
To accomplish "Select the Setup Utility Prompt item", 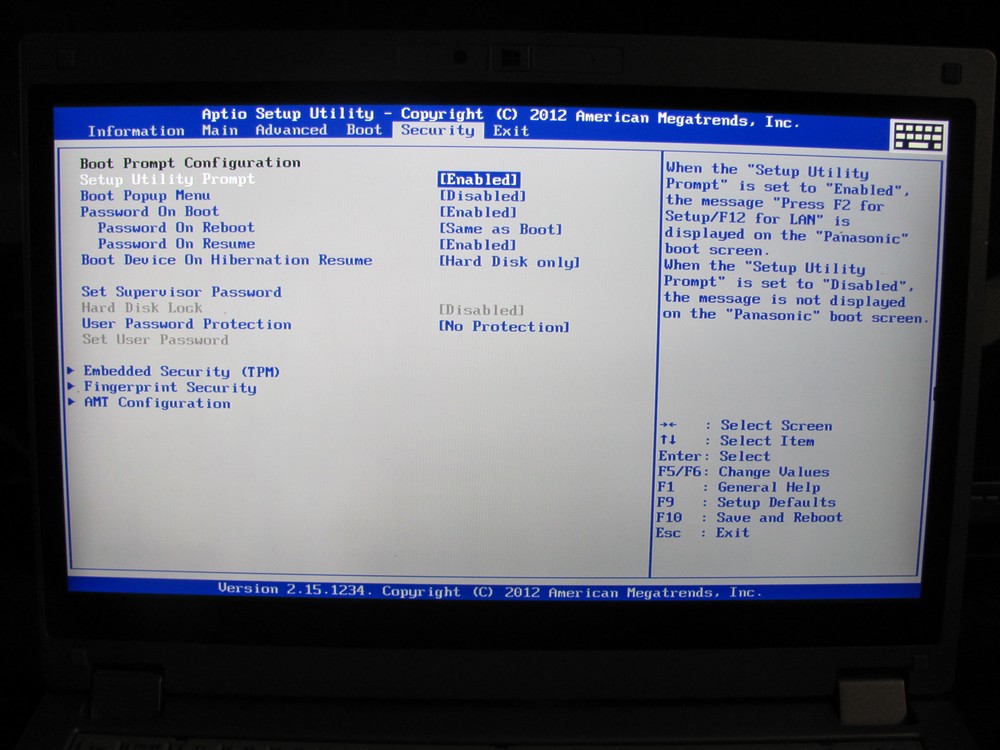I will click(x=167, y=179).
